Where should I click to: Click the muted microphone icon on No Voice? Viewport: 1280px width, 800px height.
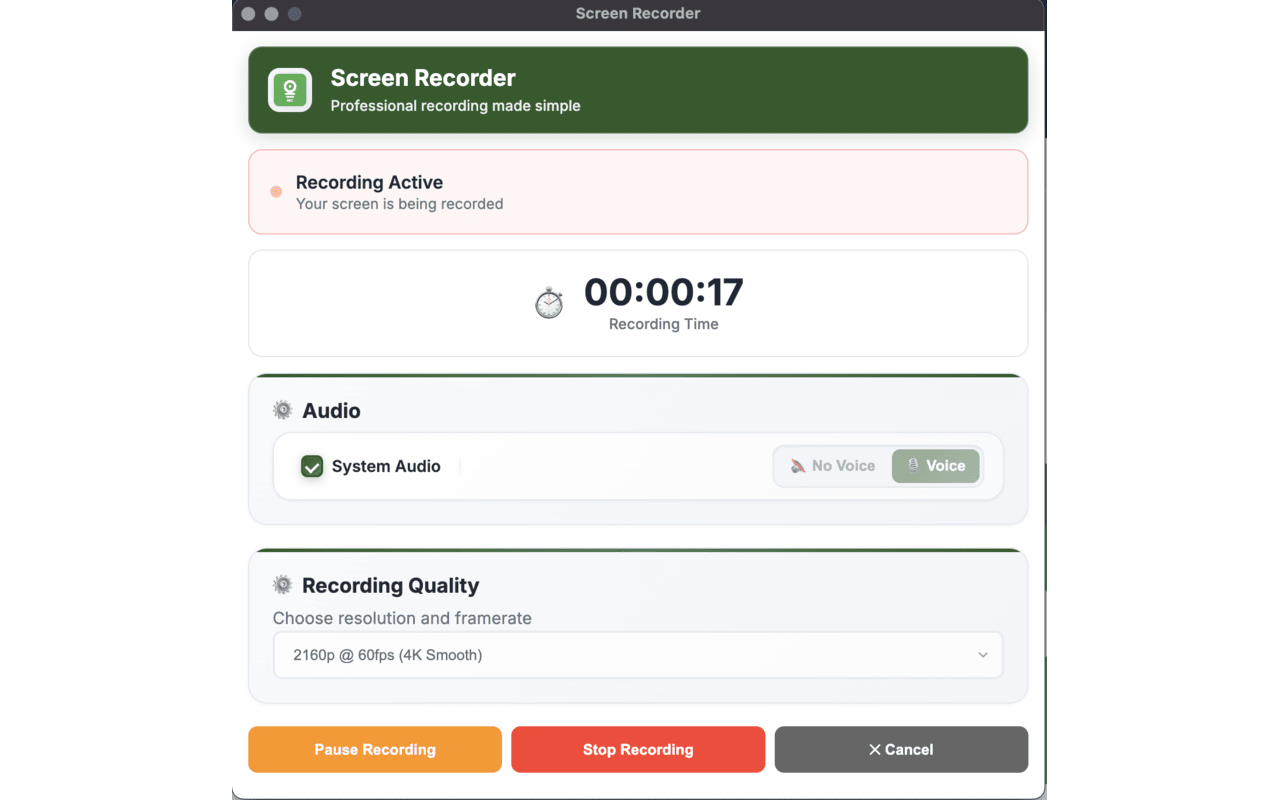[797, 465]
